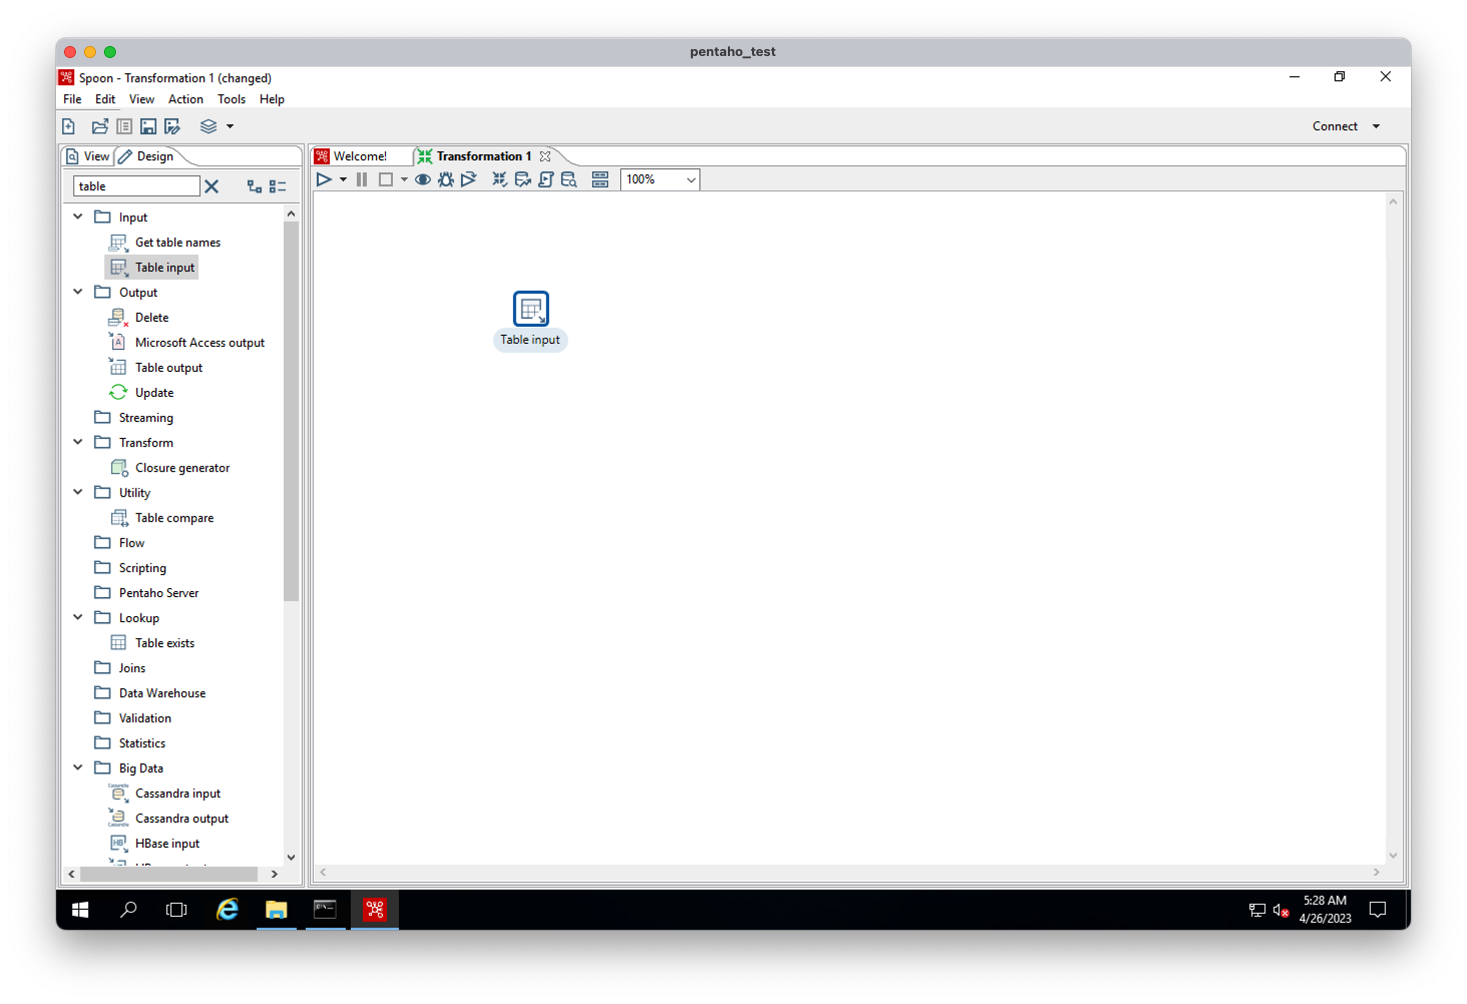
Task: Open the Welcome! tab
Action: (x=352, y=157)
